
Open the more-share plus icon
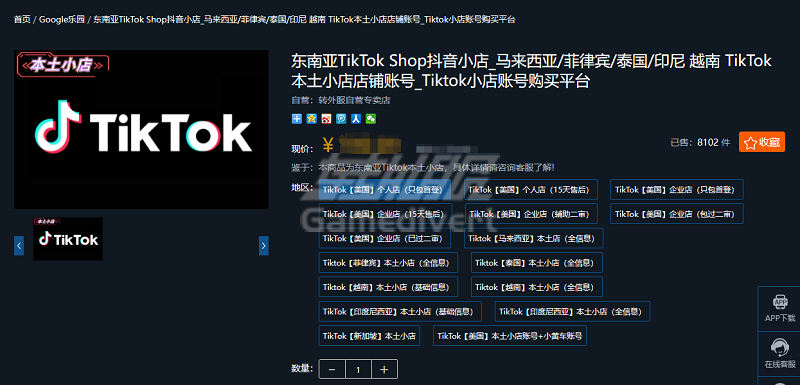point(297,119)
